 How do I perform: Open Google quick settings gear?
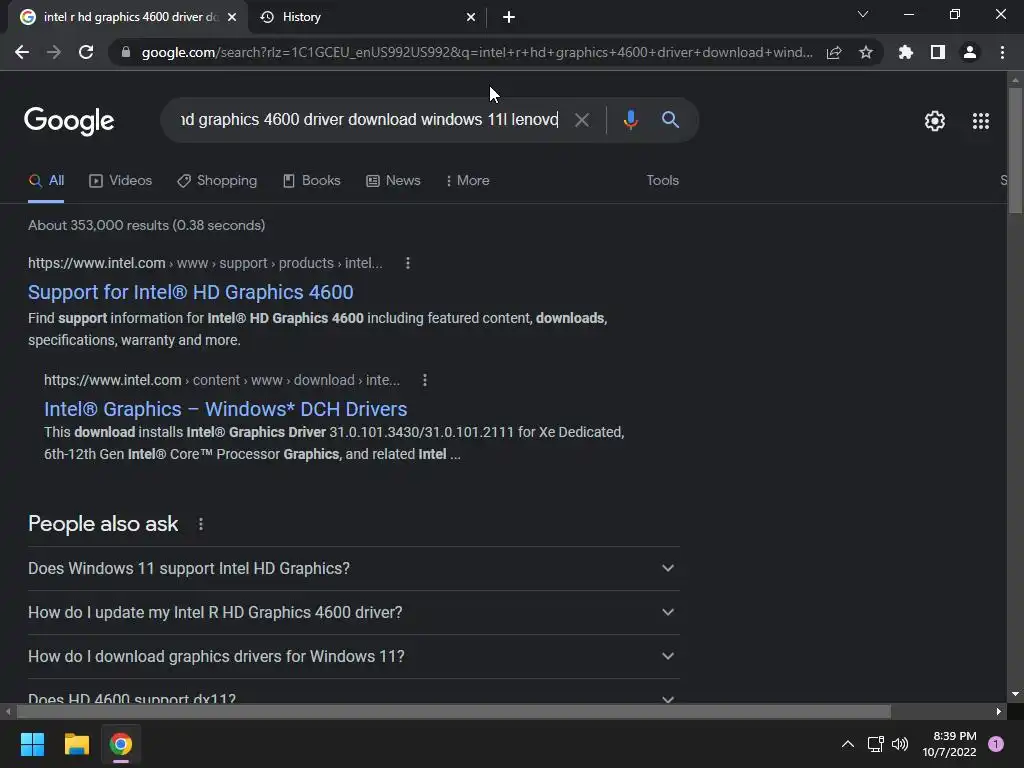pos(935,121)
